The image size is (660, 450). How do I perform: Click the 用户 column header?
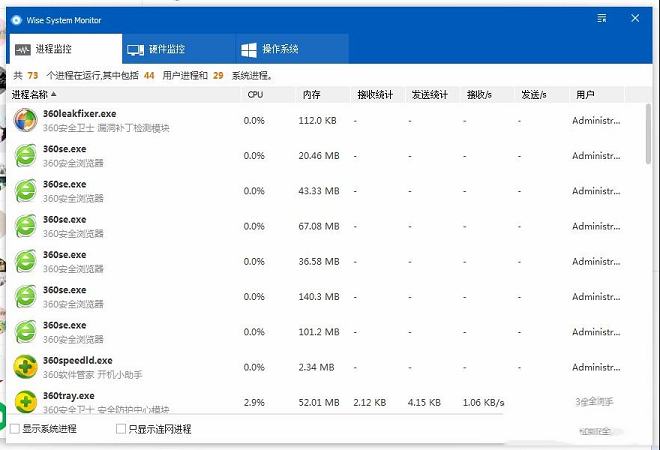[585, 95]
